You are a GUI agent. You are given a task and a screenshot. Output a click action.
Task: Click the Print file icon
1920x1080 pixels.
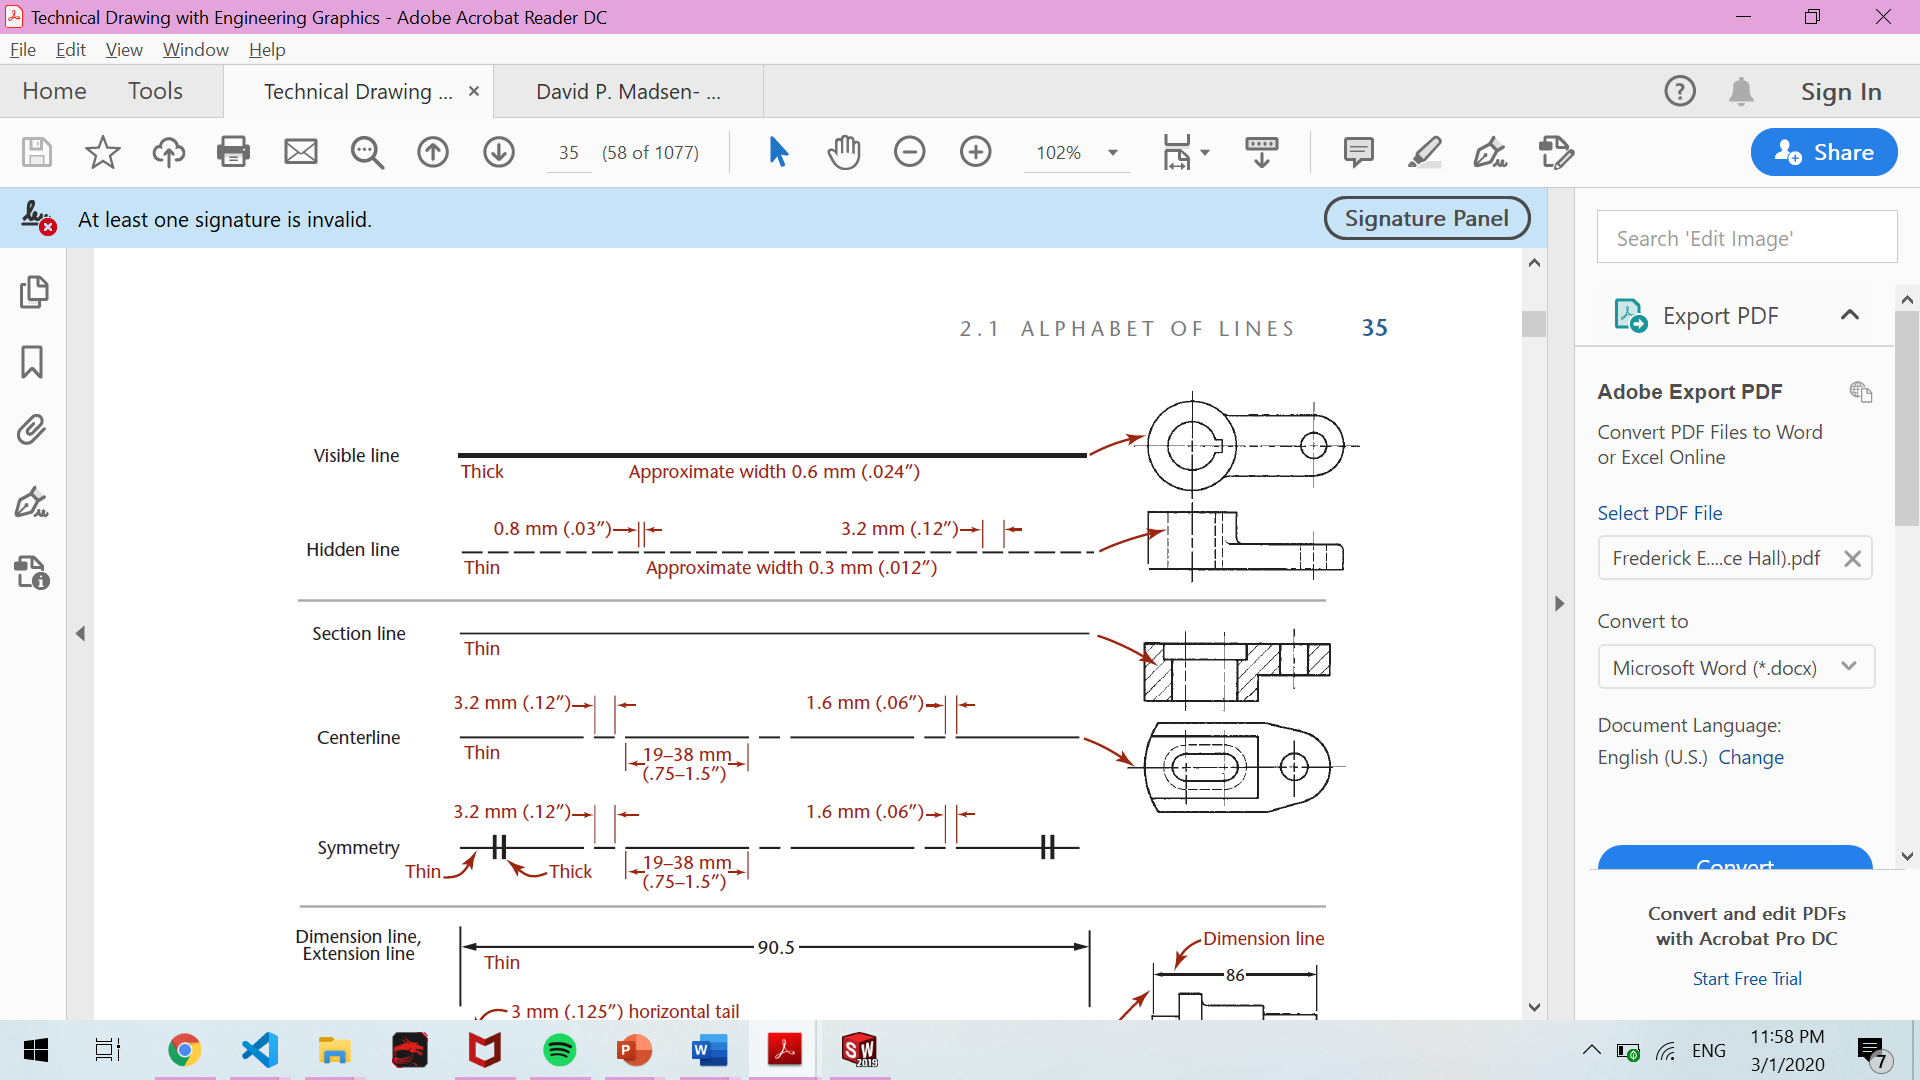click(x=233, y=152)
